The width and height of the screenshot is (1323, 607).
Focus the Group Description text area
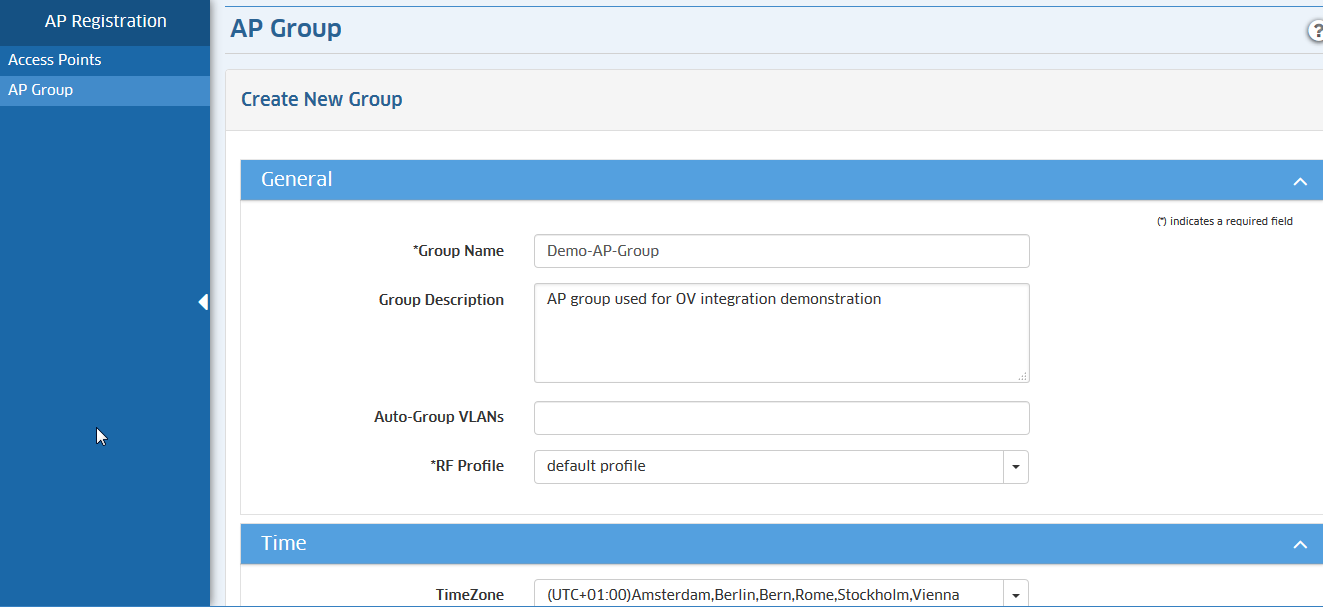coord(781,333)
